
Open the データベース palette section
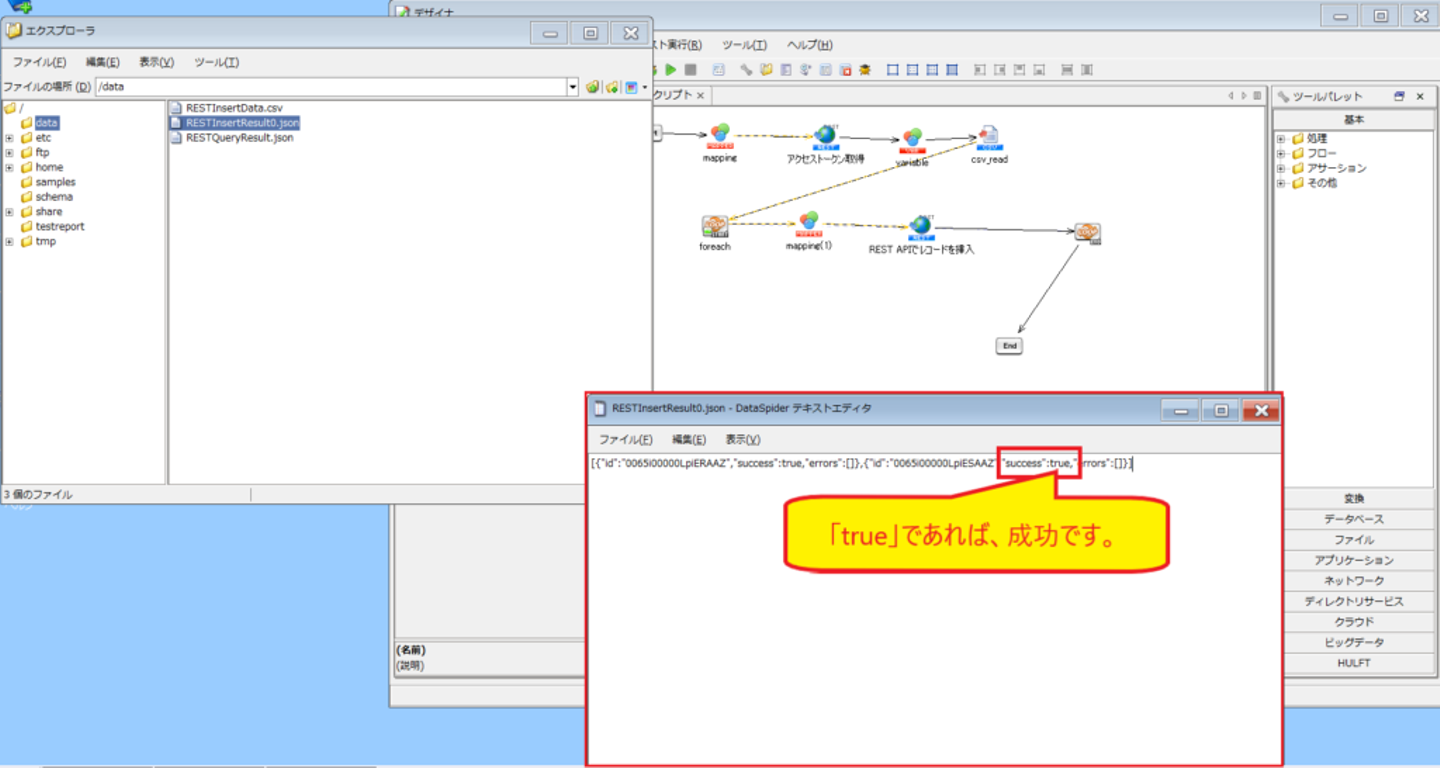pyautogui.click(x=1354, y=519)
